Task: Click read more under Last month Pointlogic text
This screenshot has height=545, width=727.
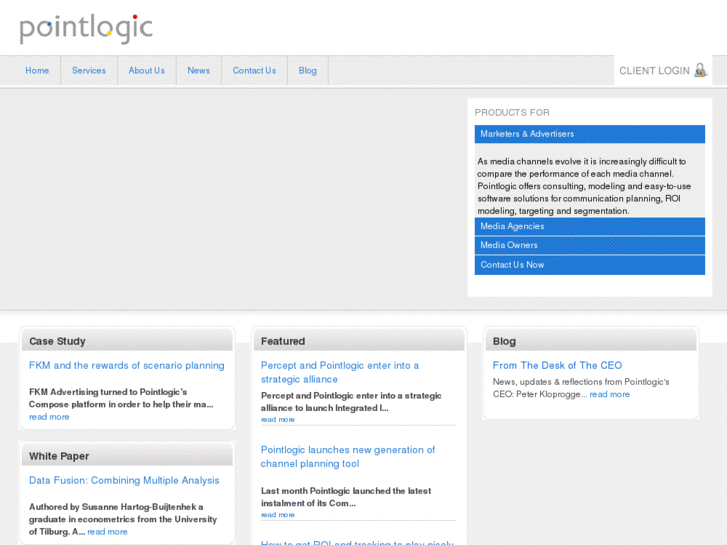Action: point(278,515)
